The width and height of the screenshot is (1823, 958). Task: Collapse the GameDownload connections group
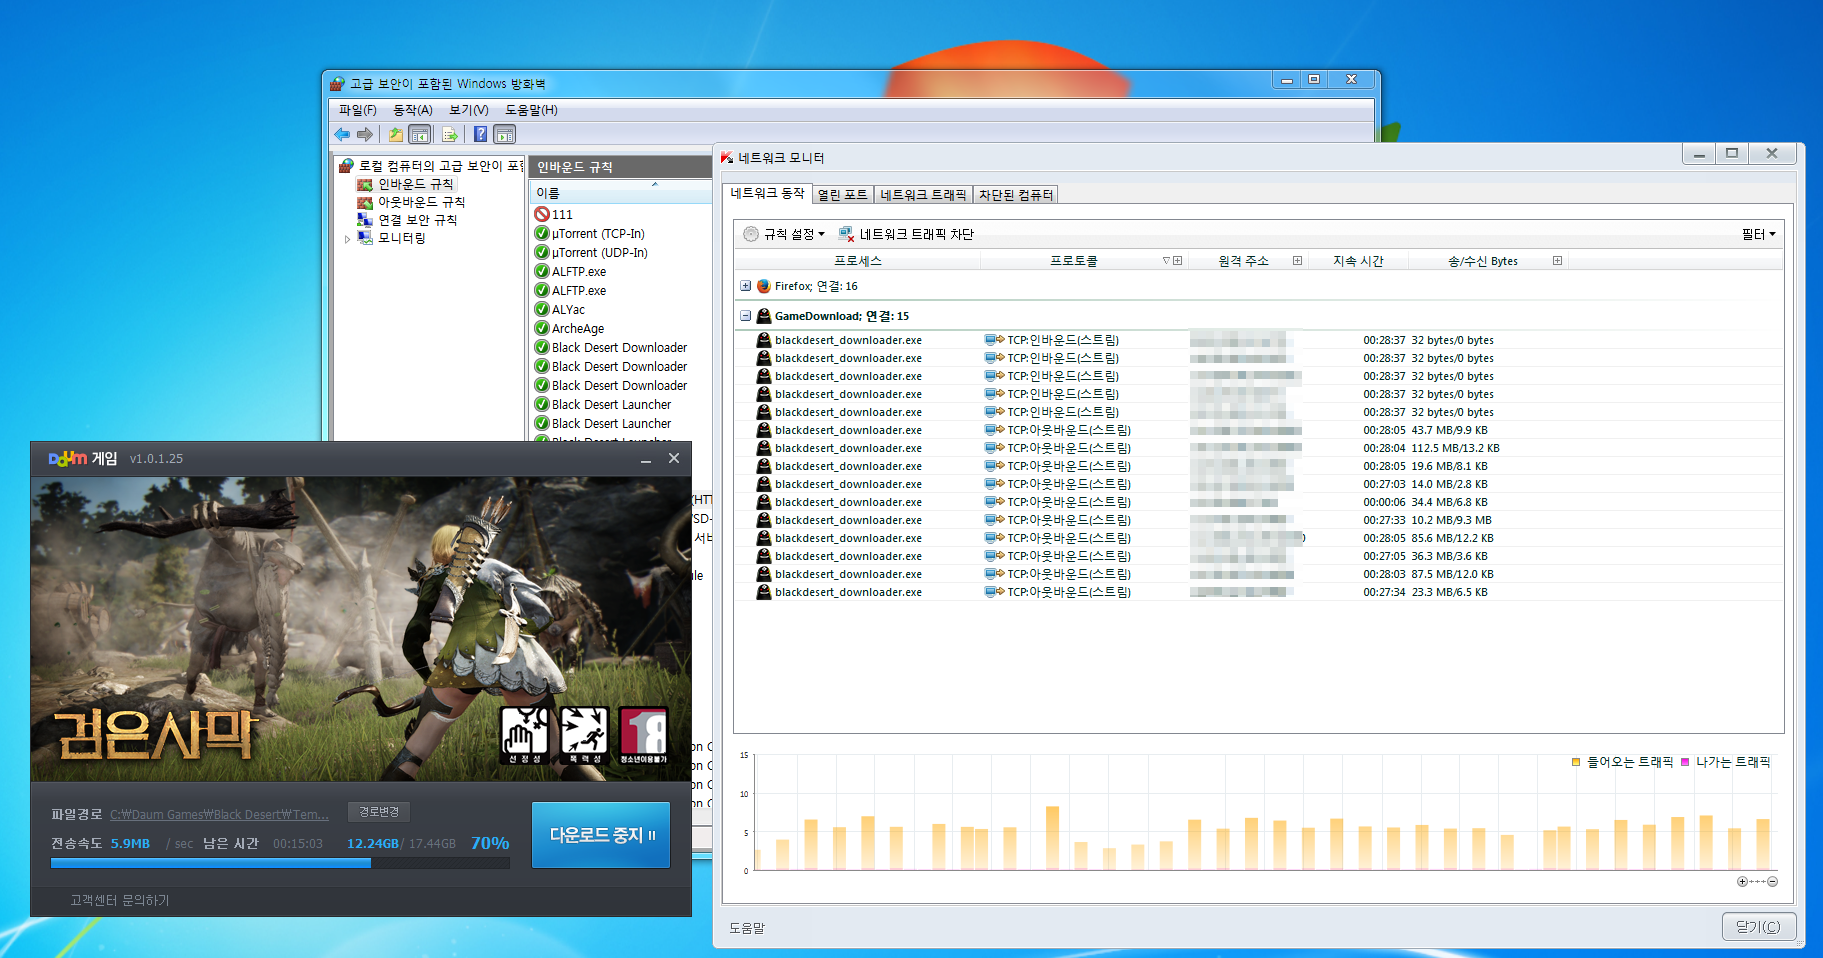point(745,316)
